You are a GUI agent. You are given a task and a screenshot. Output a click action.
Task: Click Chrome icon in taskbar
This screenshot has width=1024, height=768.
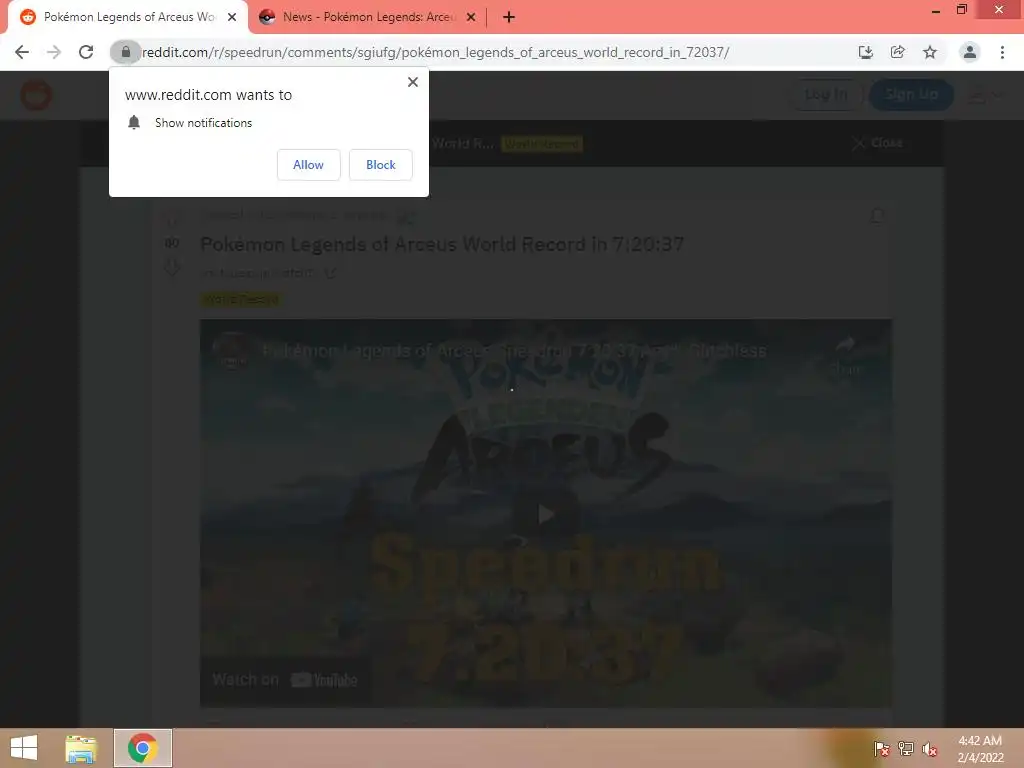point(143,748)
